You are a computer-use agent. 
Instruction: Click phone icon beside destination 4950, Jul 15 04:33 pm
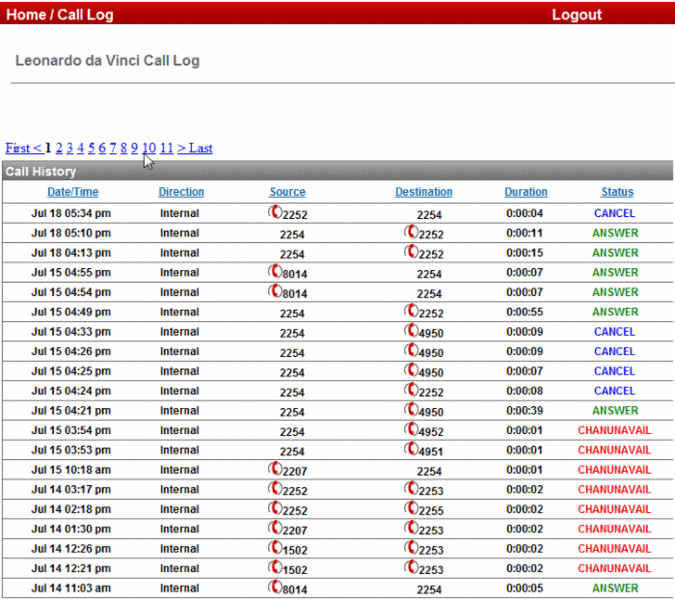[x=411, y=330]
